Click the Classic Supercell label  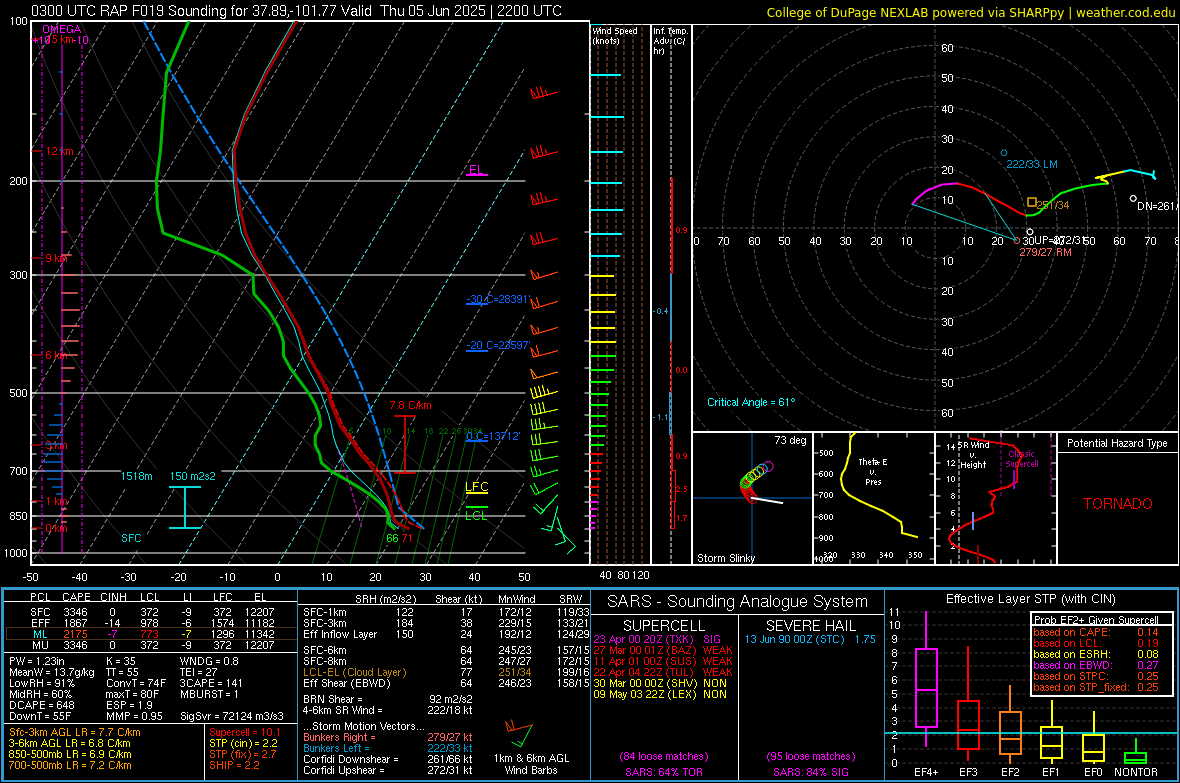1022,459
